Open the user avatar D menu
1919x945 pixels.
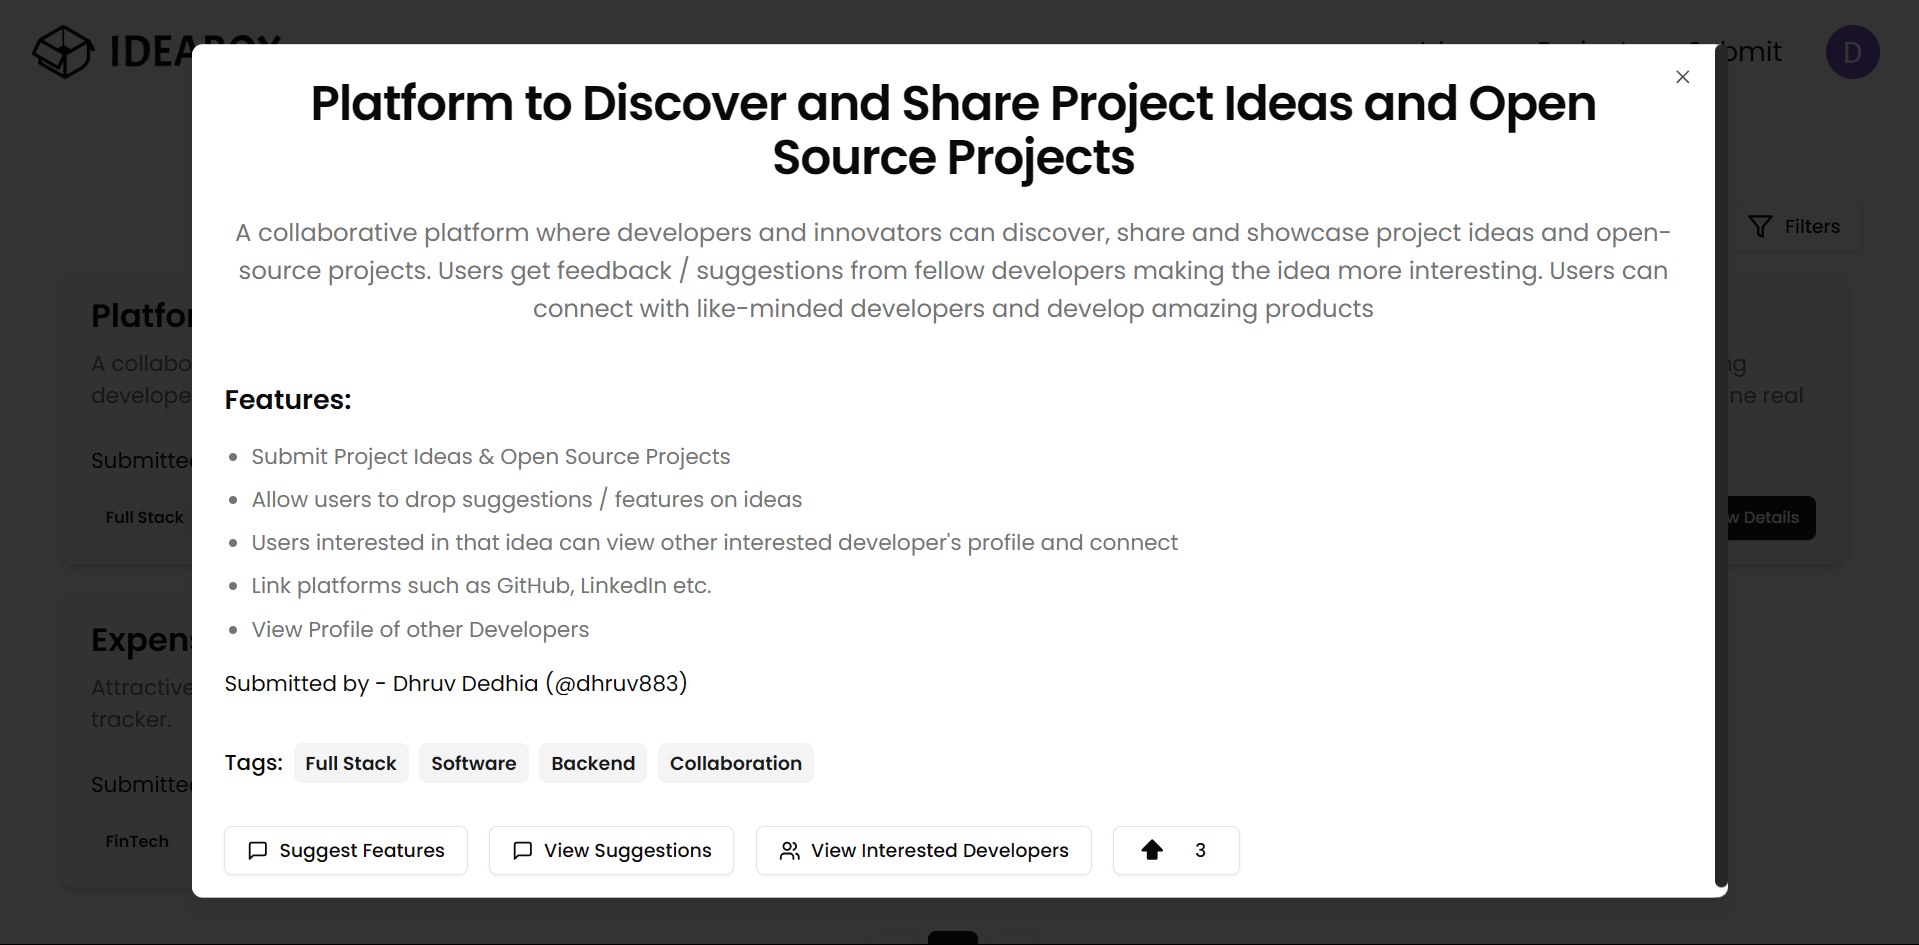tap(1852, 52)
